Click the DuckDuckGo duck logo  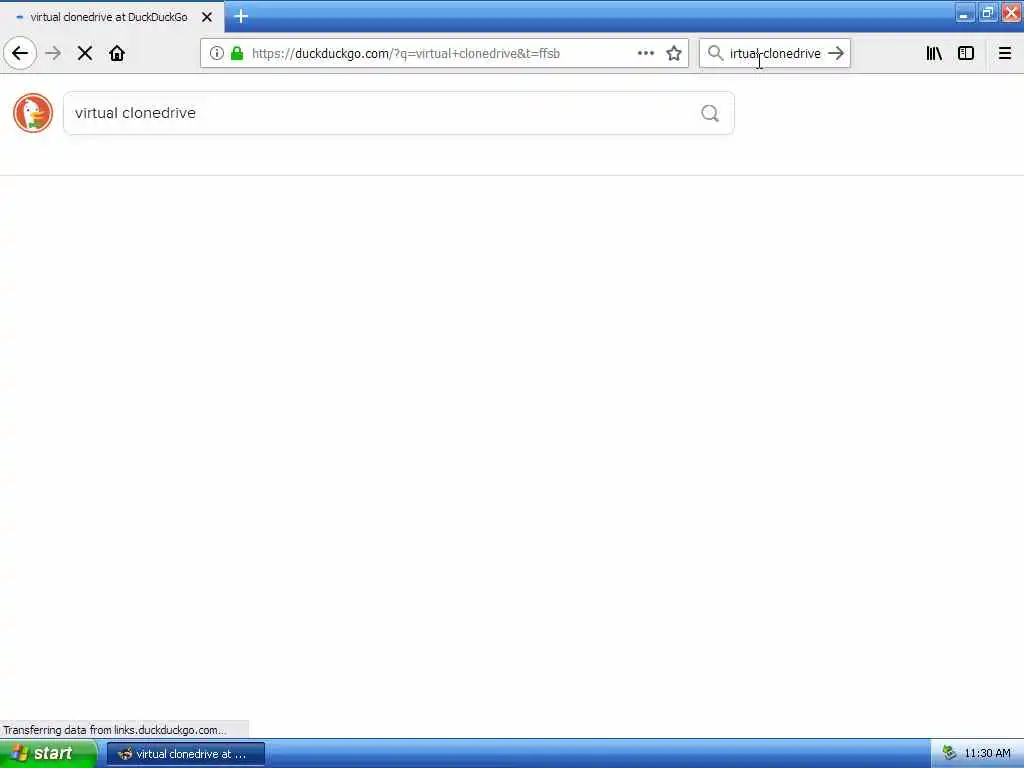[x=33, y=113]
